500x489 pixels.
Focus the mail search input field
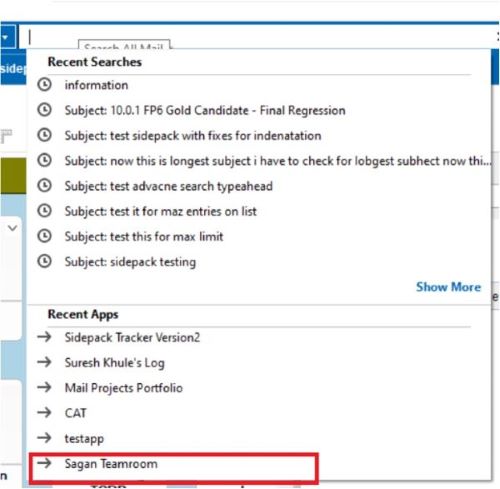tap(257, 37)
